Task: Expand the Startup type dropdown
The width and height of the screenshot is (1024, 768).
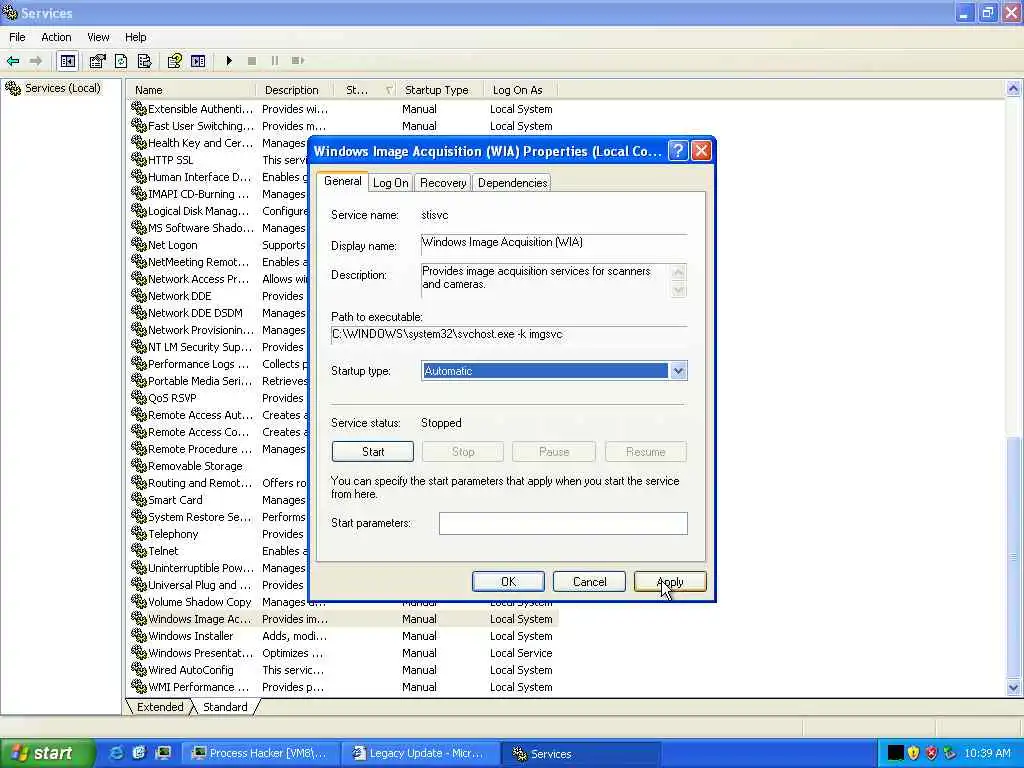Action: point(678,371)
